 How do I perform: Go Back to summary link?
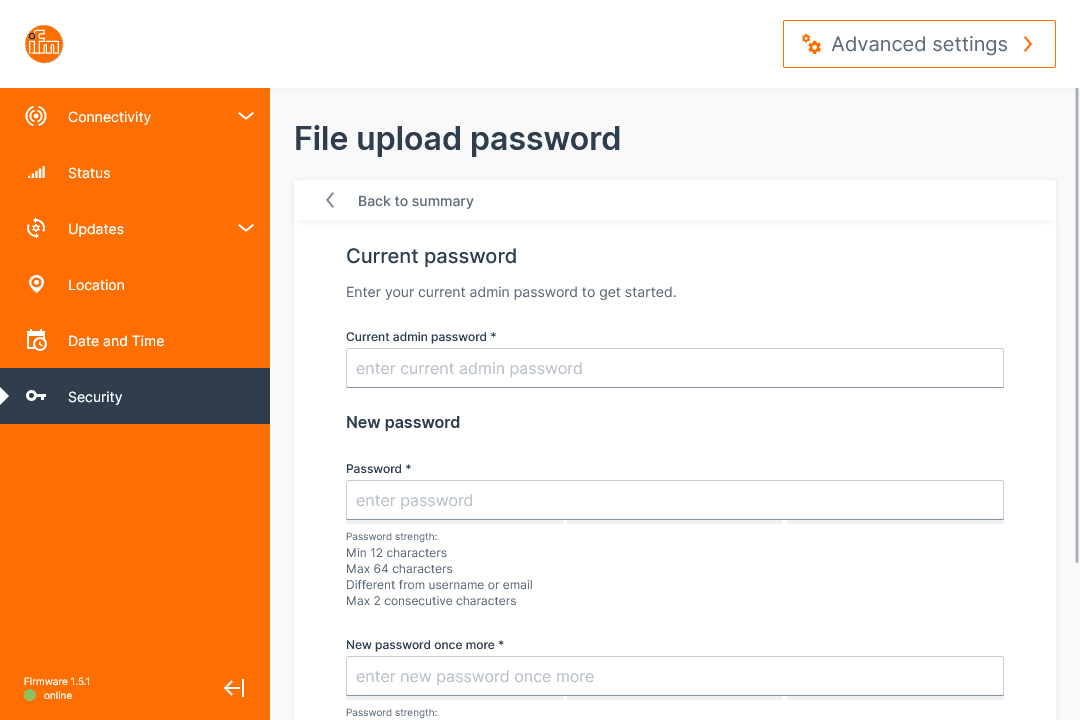click(x=416, y=201)
